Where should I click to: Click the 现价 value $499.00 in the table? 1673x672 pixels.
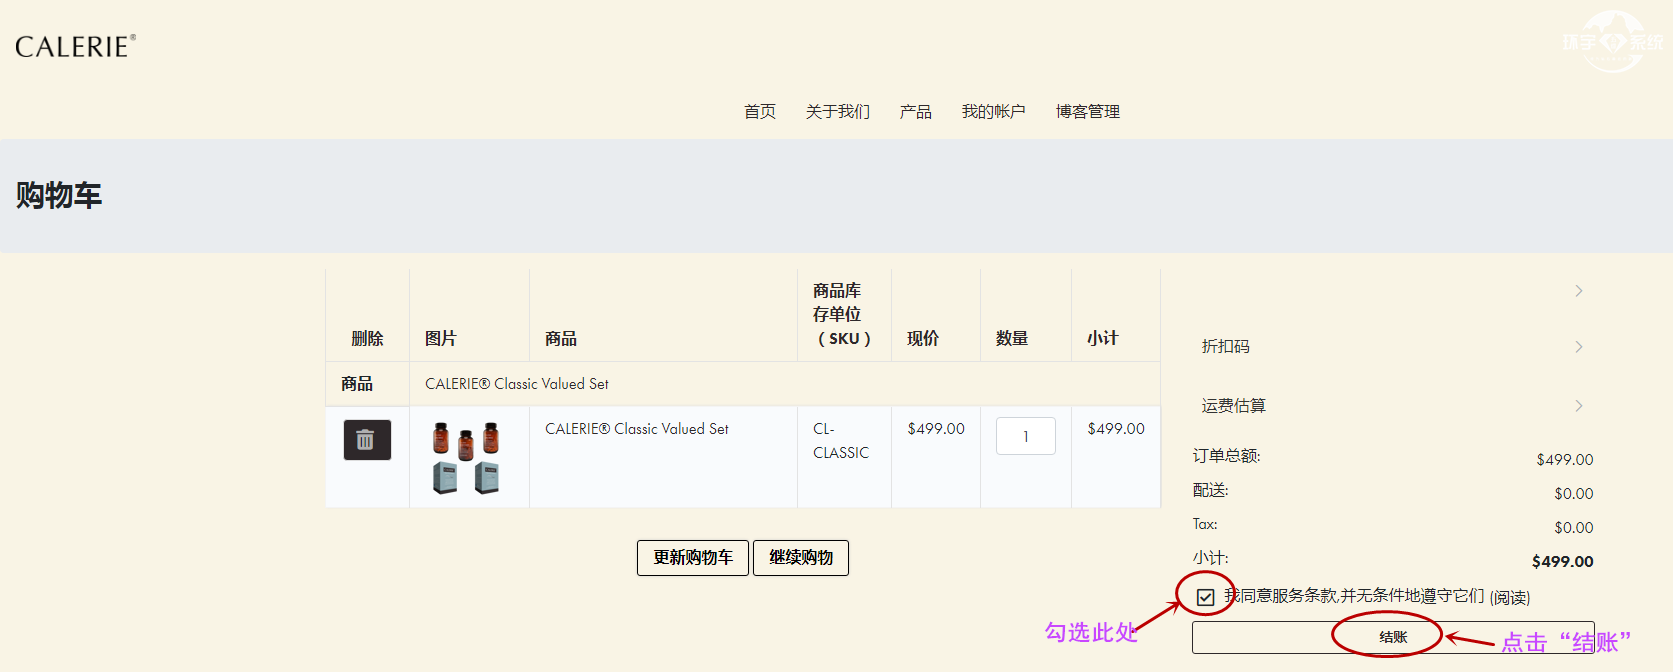[936, 428]
